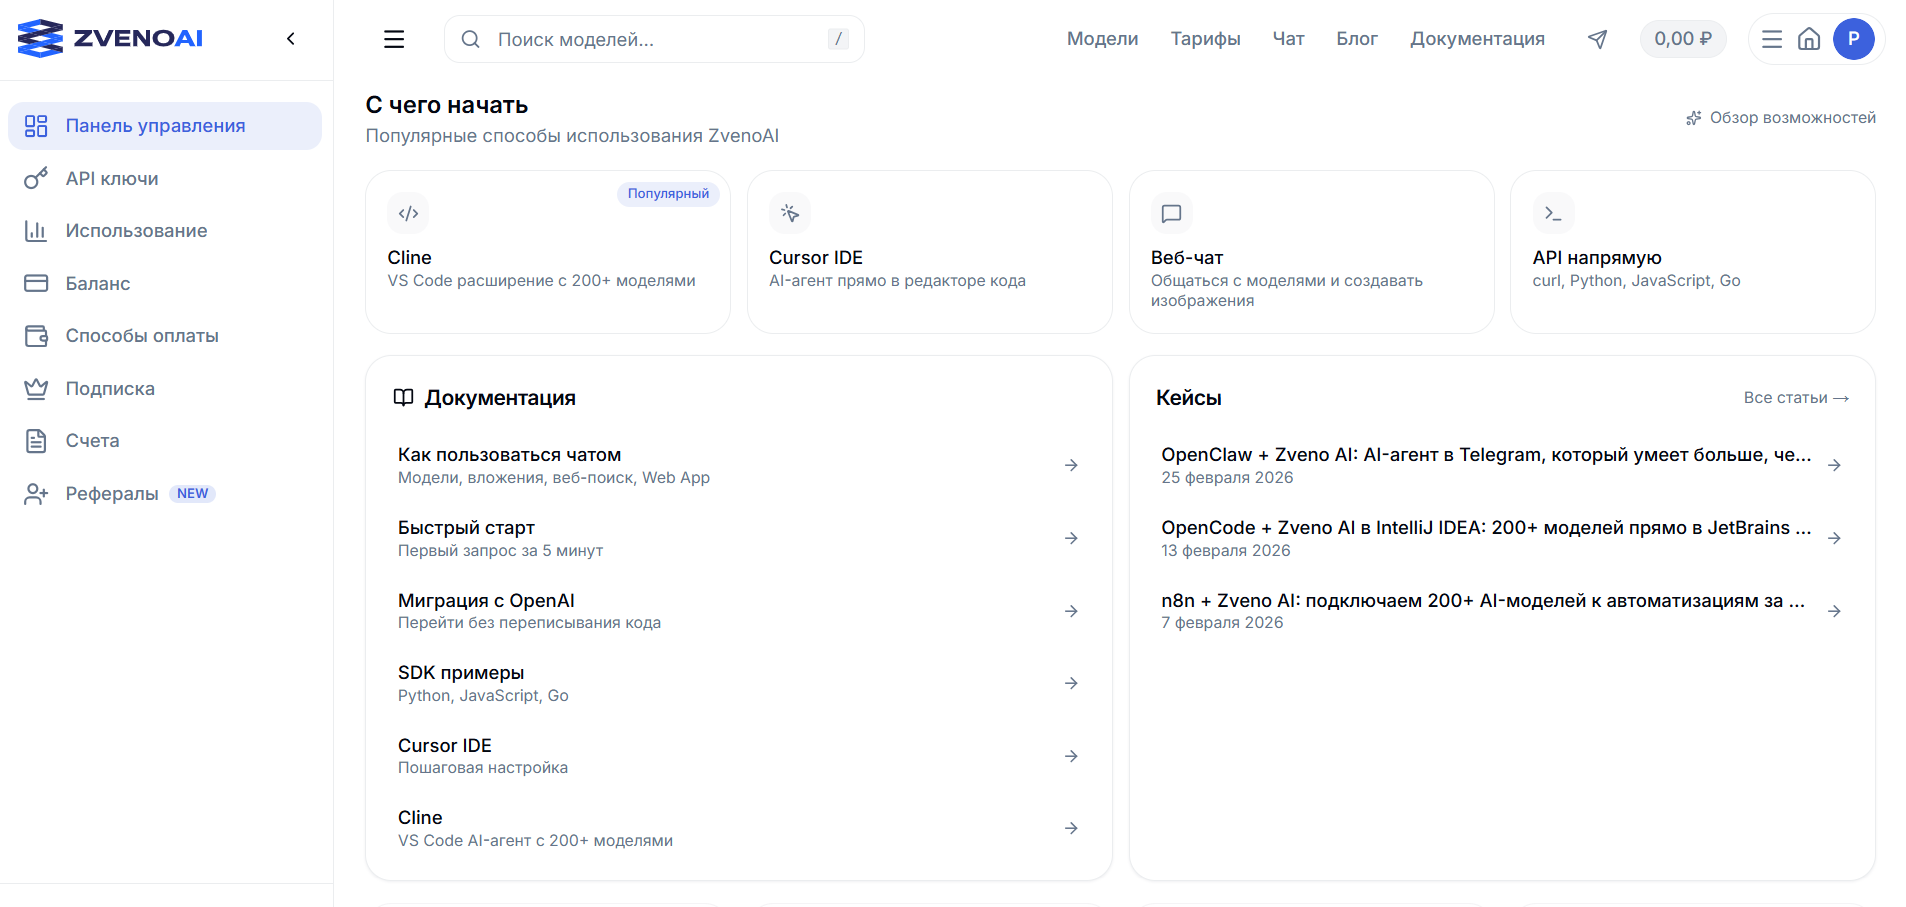The image size is (1906, 907).
Task: Focus the "Поиск моделей..." search field
Action: [x=654, y=39]
